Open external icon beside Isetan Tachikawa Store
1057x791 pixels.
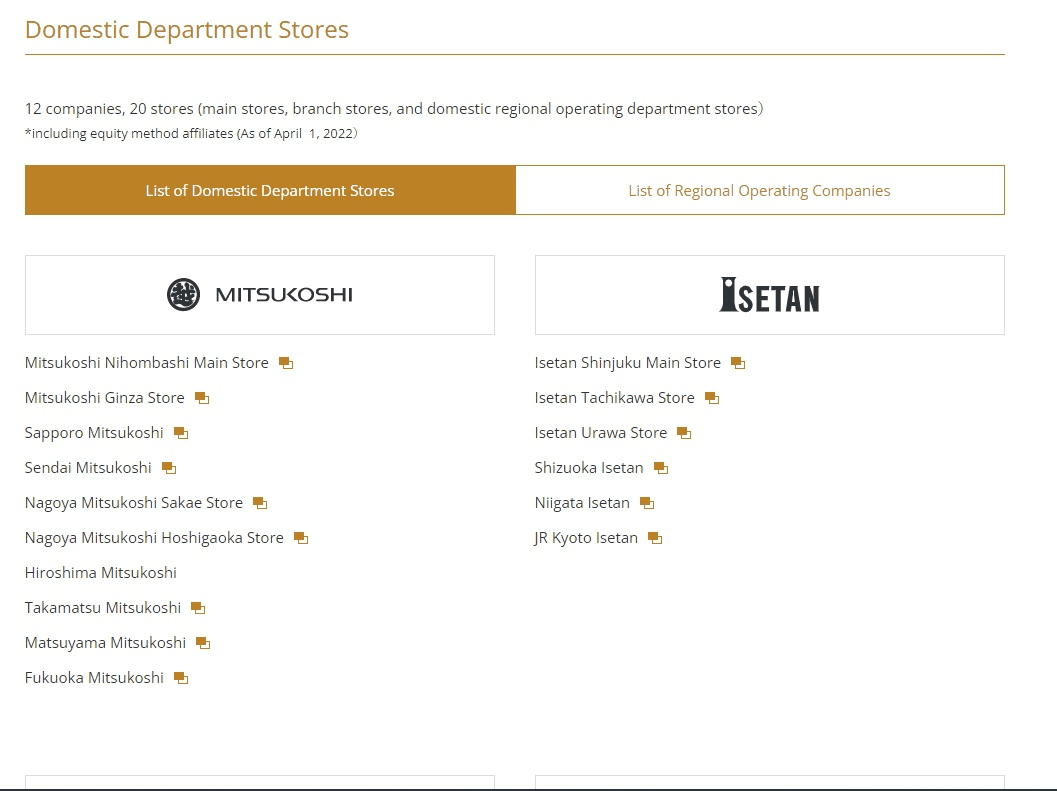712,399
